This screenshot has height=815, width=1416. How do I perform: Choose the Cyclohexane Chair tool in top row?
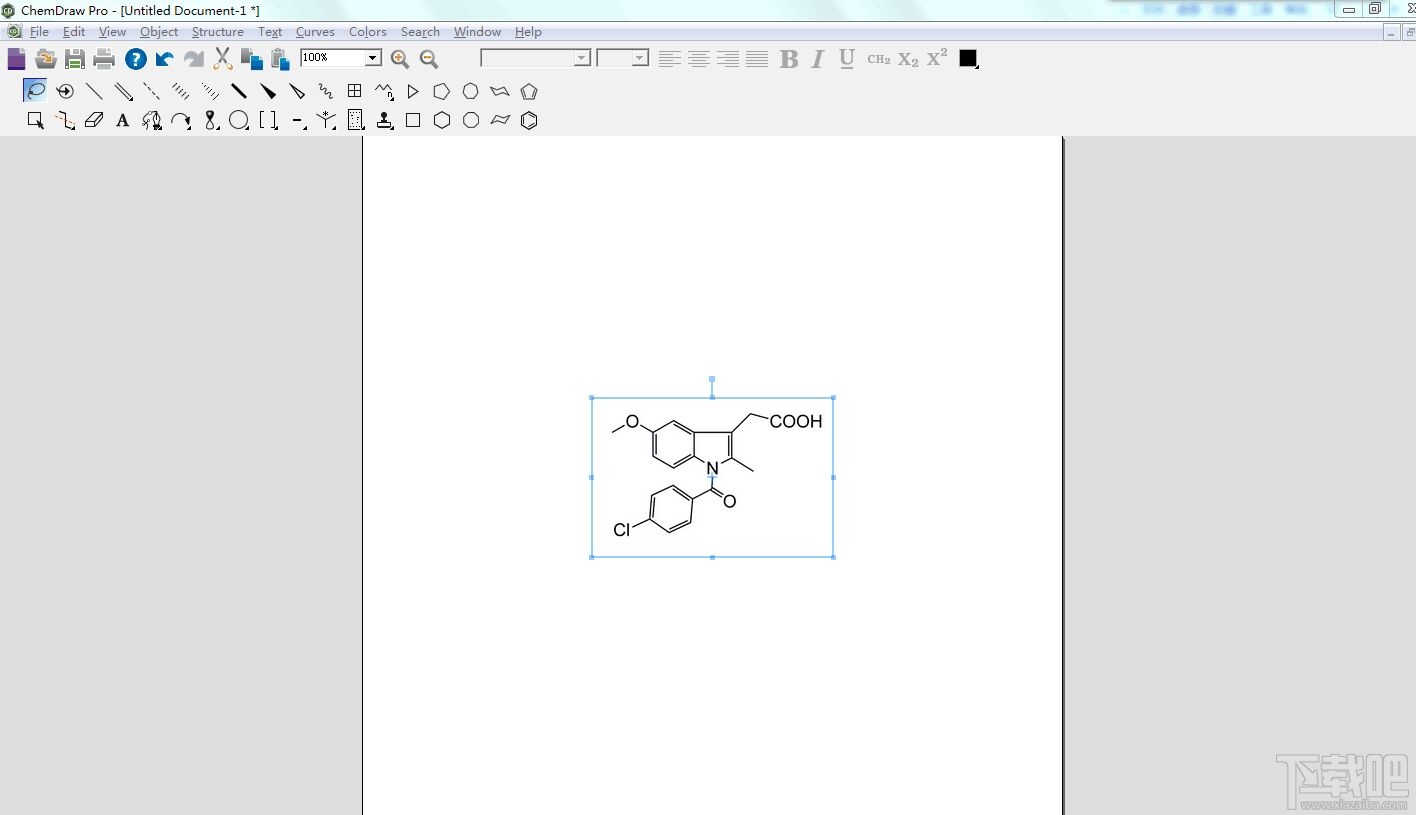pos(500,91)
